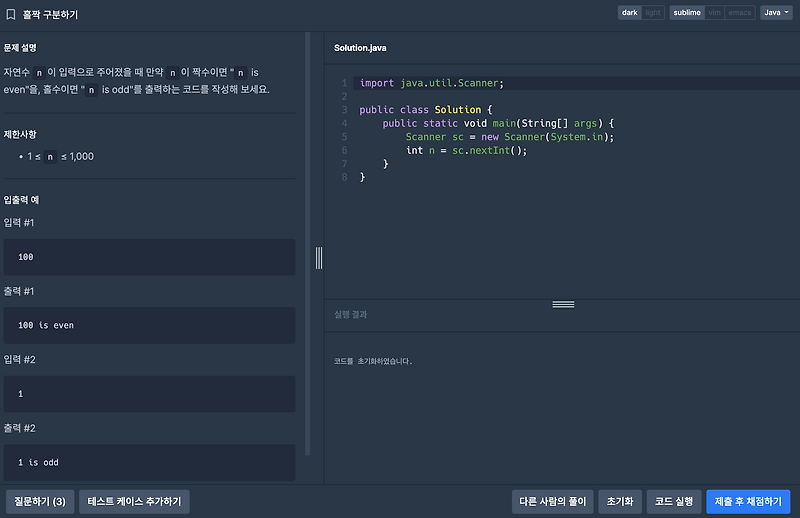Click the 홀짝 구분하기 title
This screenshot has height=518, width=800.
[x=50, y=15]
